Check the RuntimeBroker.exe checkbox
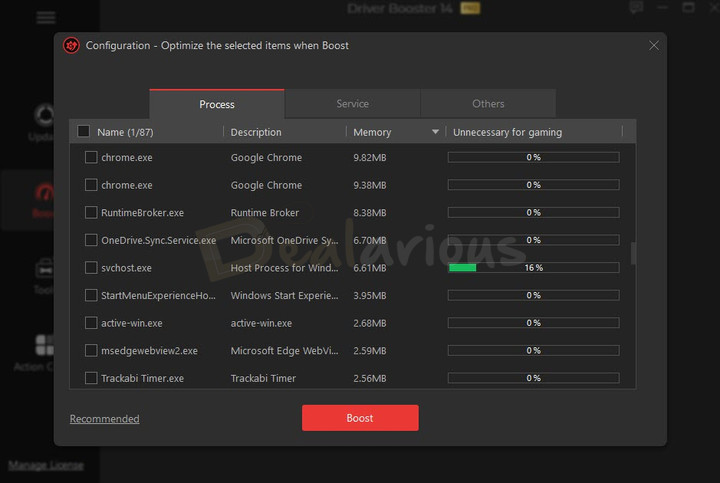Viewport: 720px width, 483px height. 91,212
